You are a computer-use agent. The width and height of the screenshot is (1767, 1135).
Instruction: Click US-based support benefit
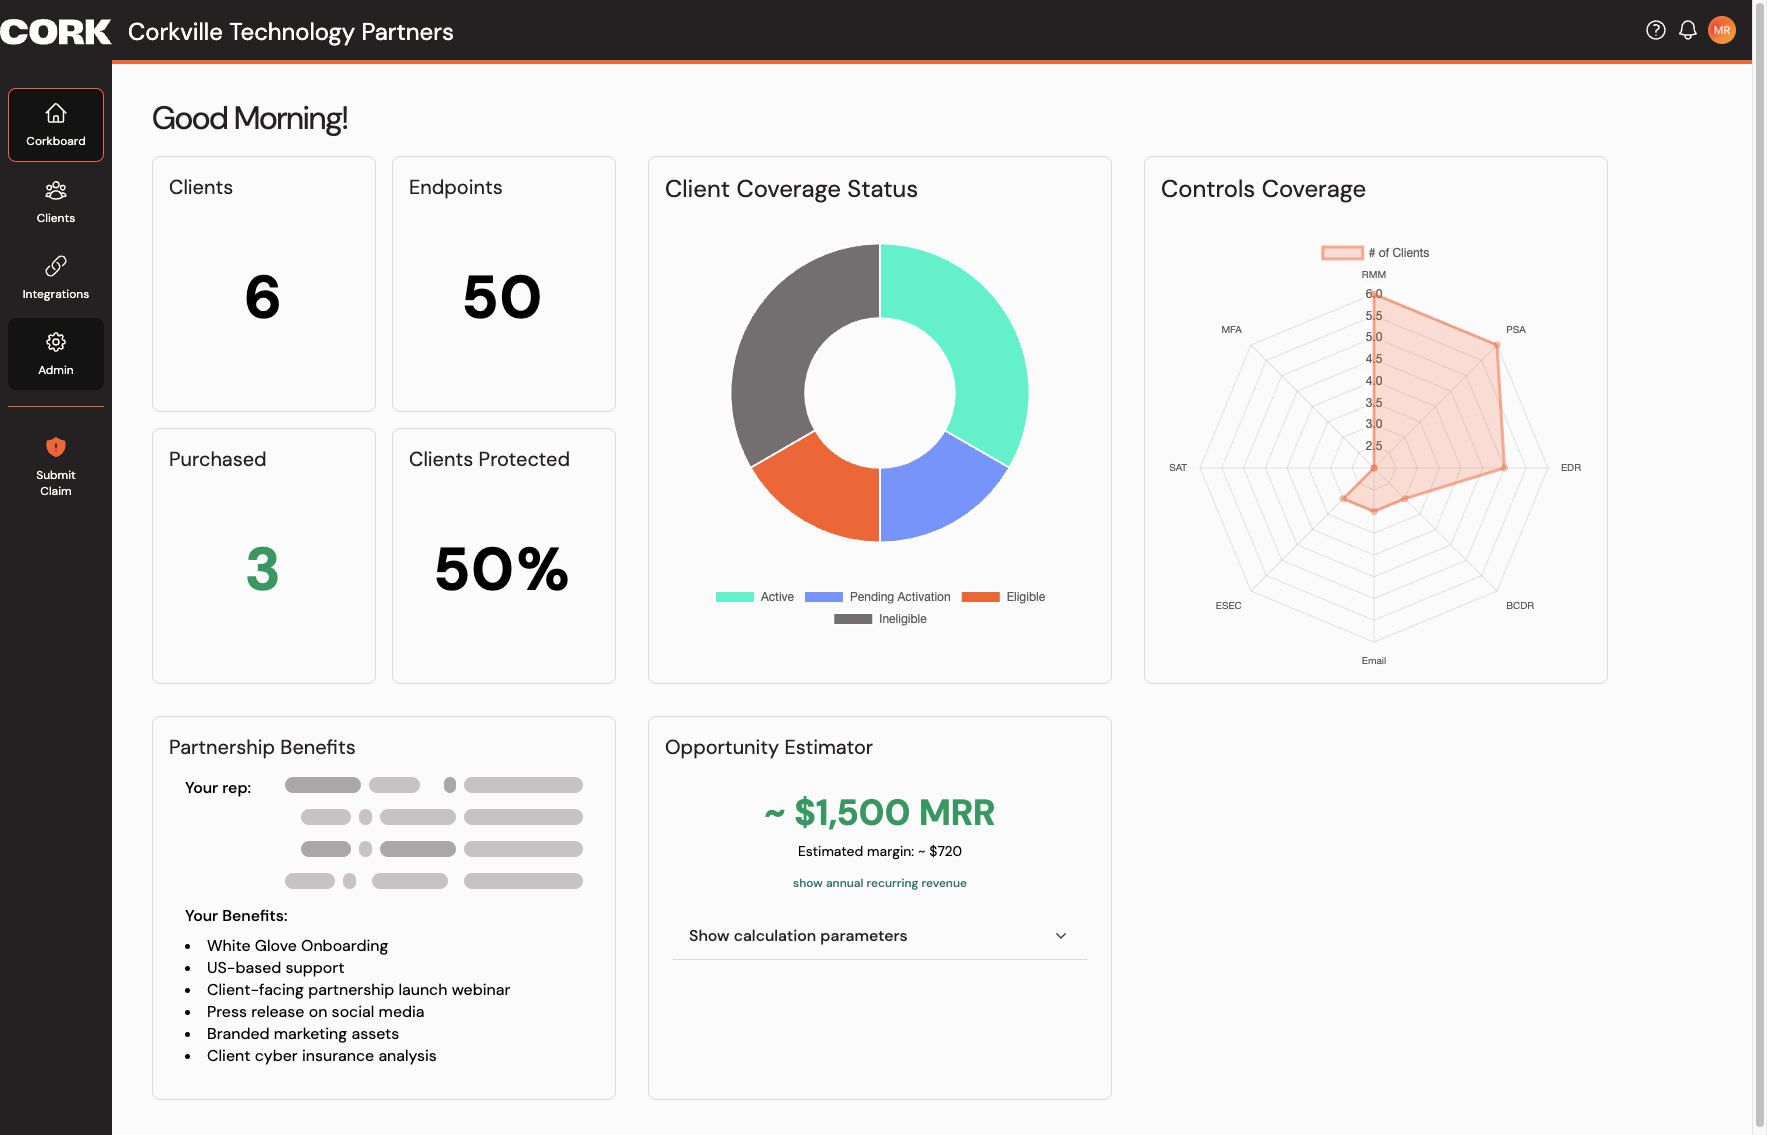[x=275, y=968]
